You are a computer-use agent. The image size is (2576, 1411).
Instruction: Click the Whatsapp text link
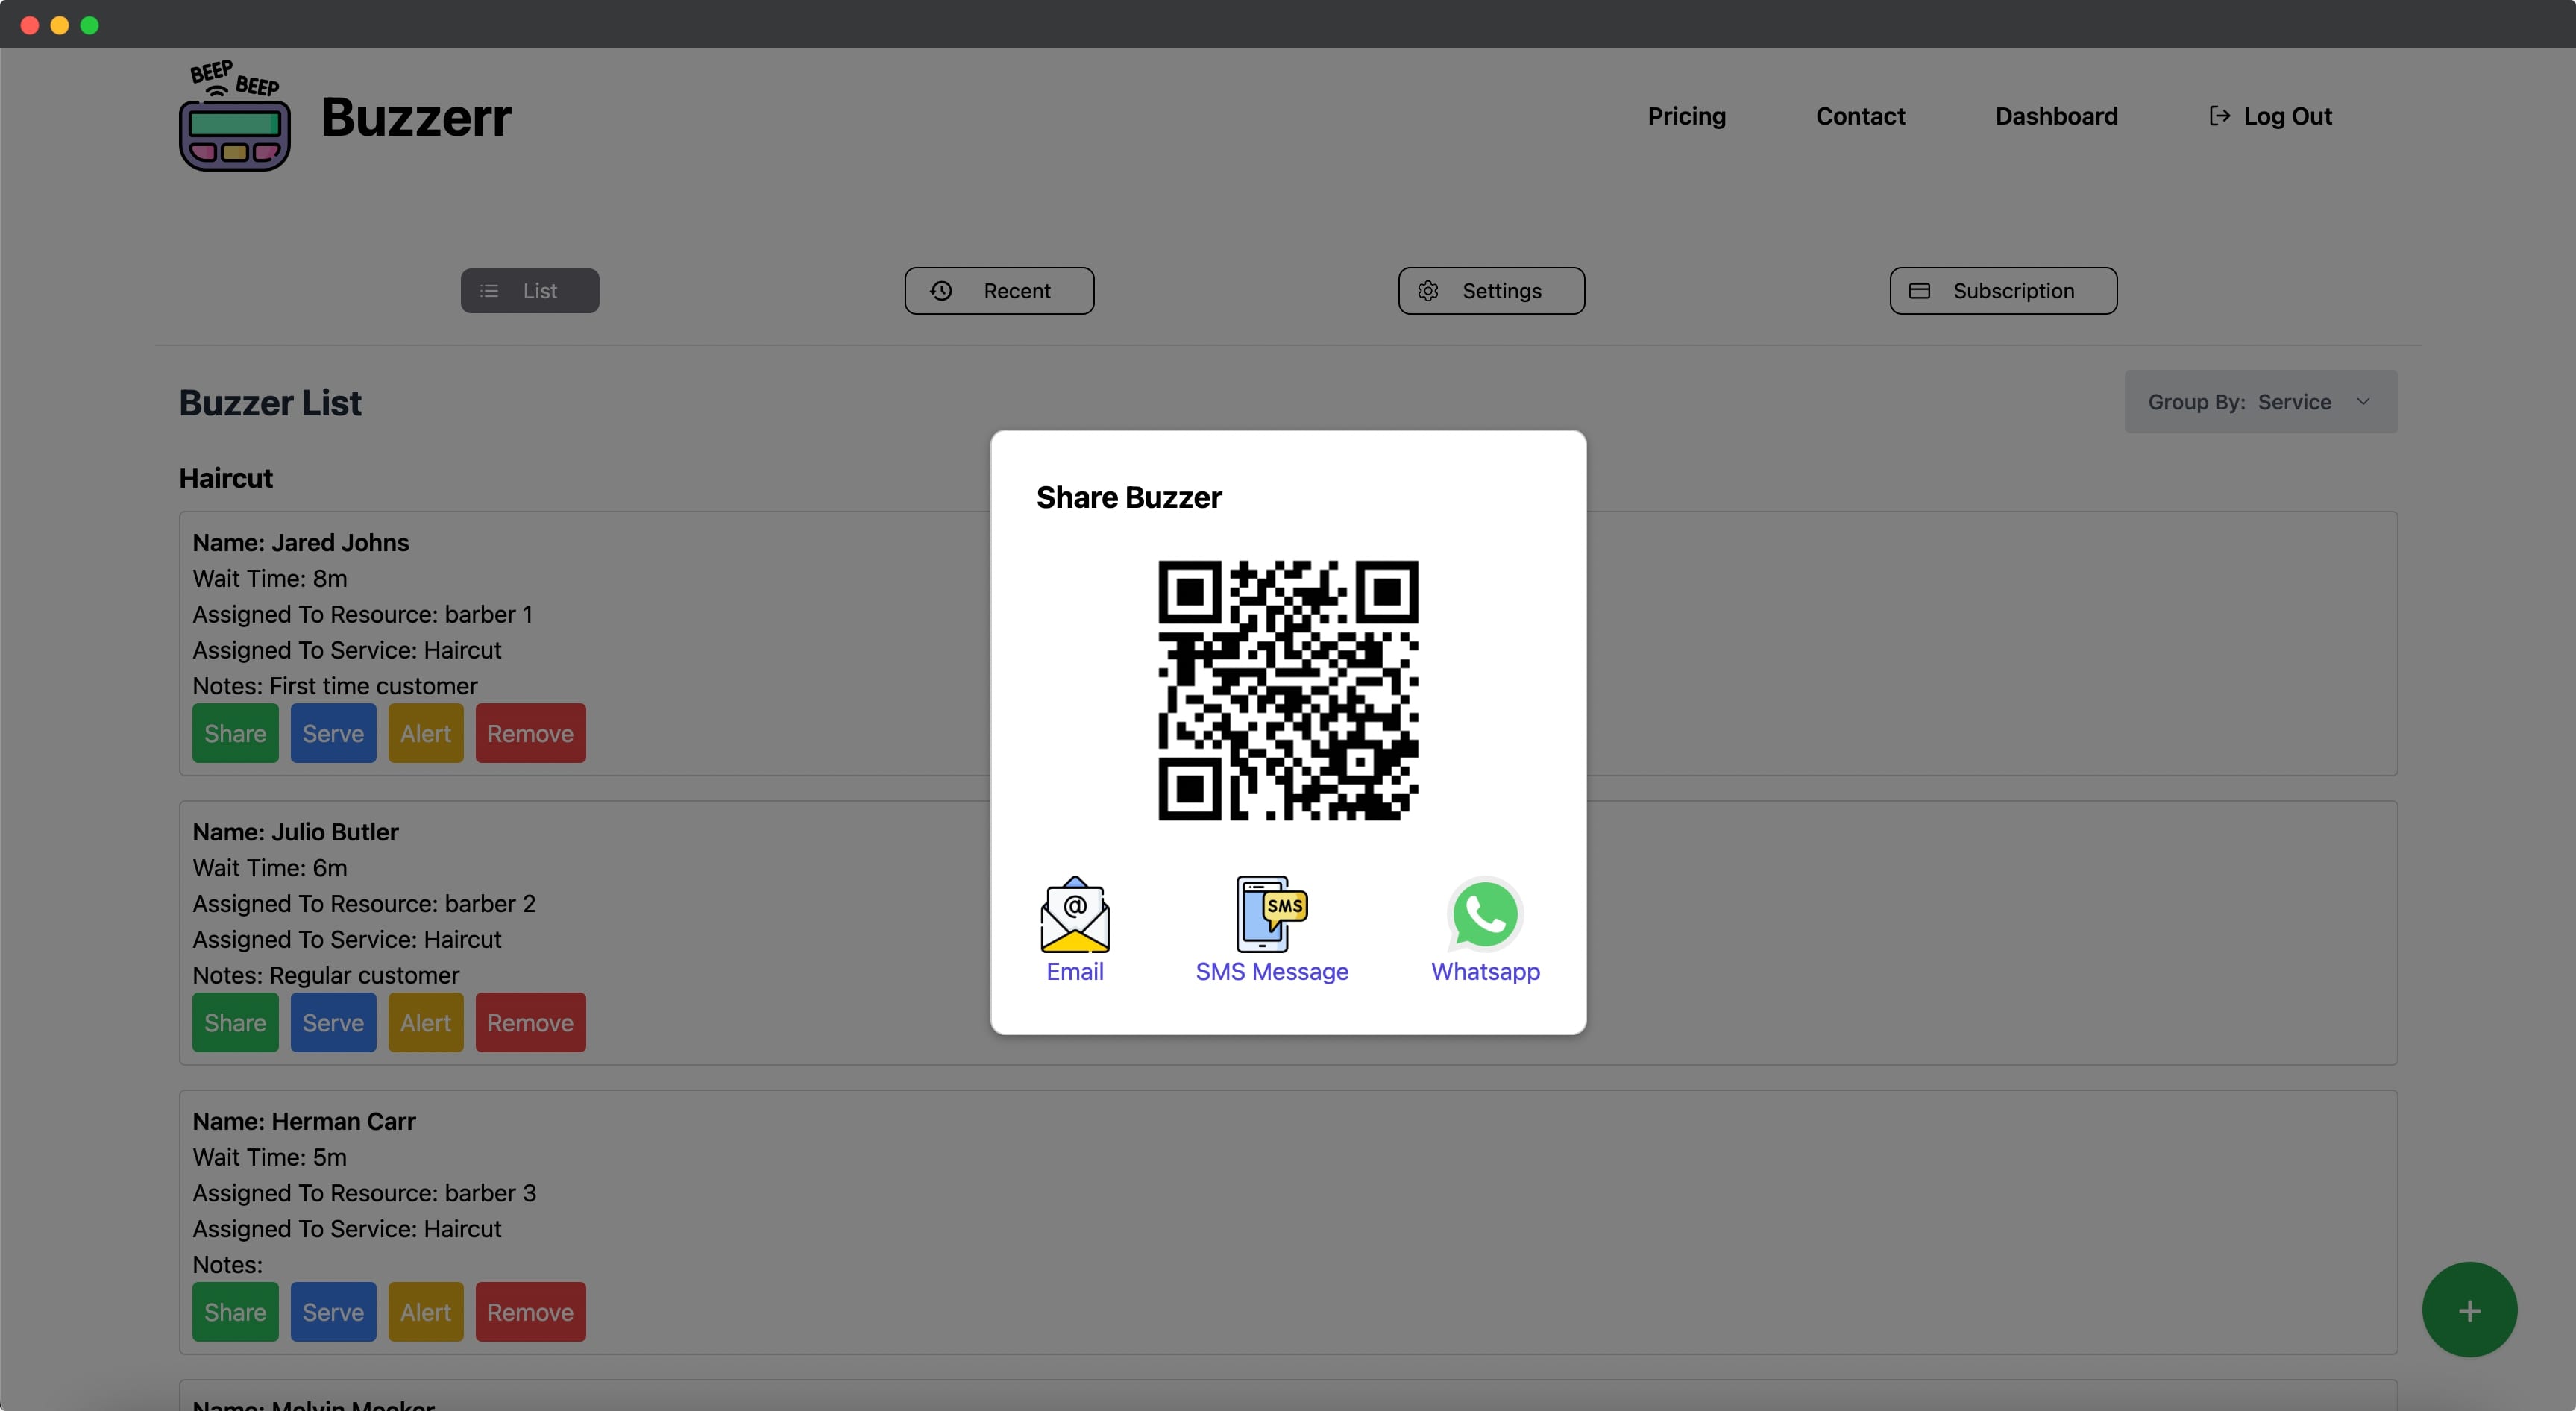point(1485,971)
